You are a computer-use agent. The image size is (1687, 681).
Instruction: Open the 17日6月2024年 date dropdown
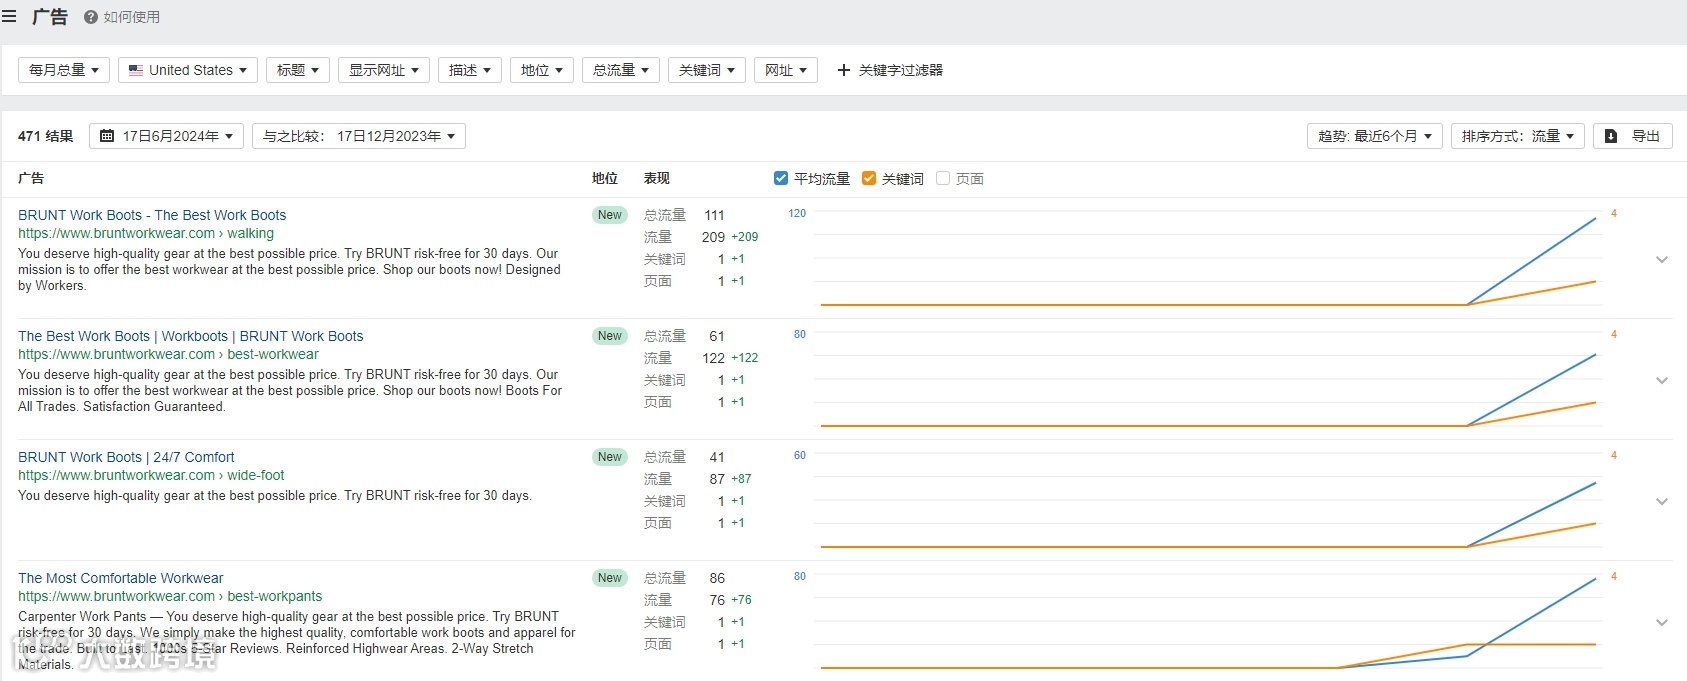click(x=166, y=136)
